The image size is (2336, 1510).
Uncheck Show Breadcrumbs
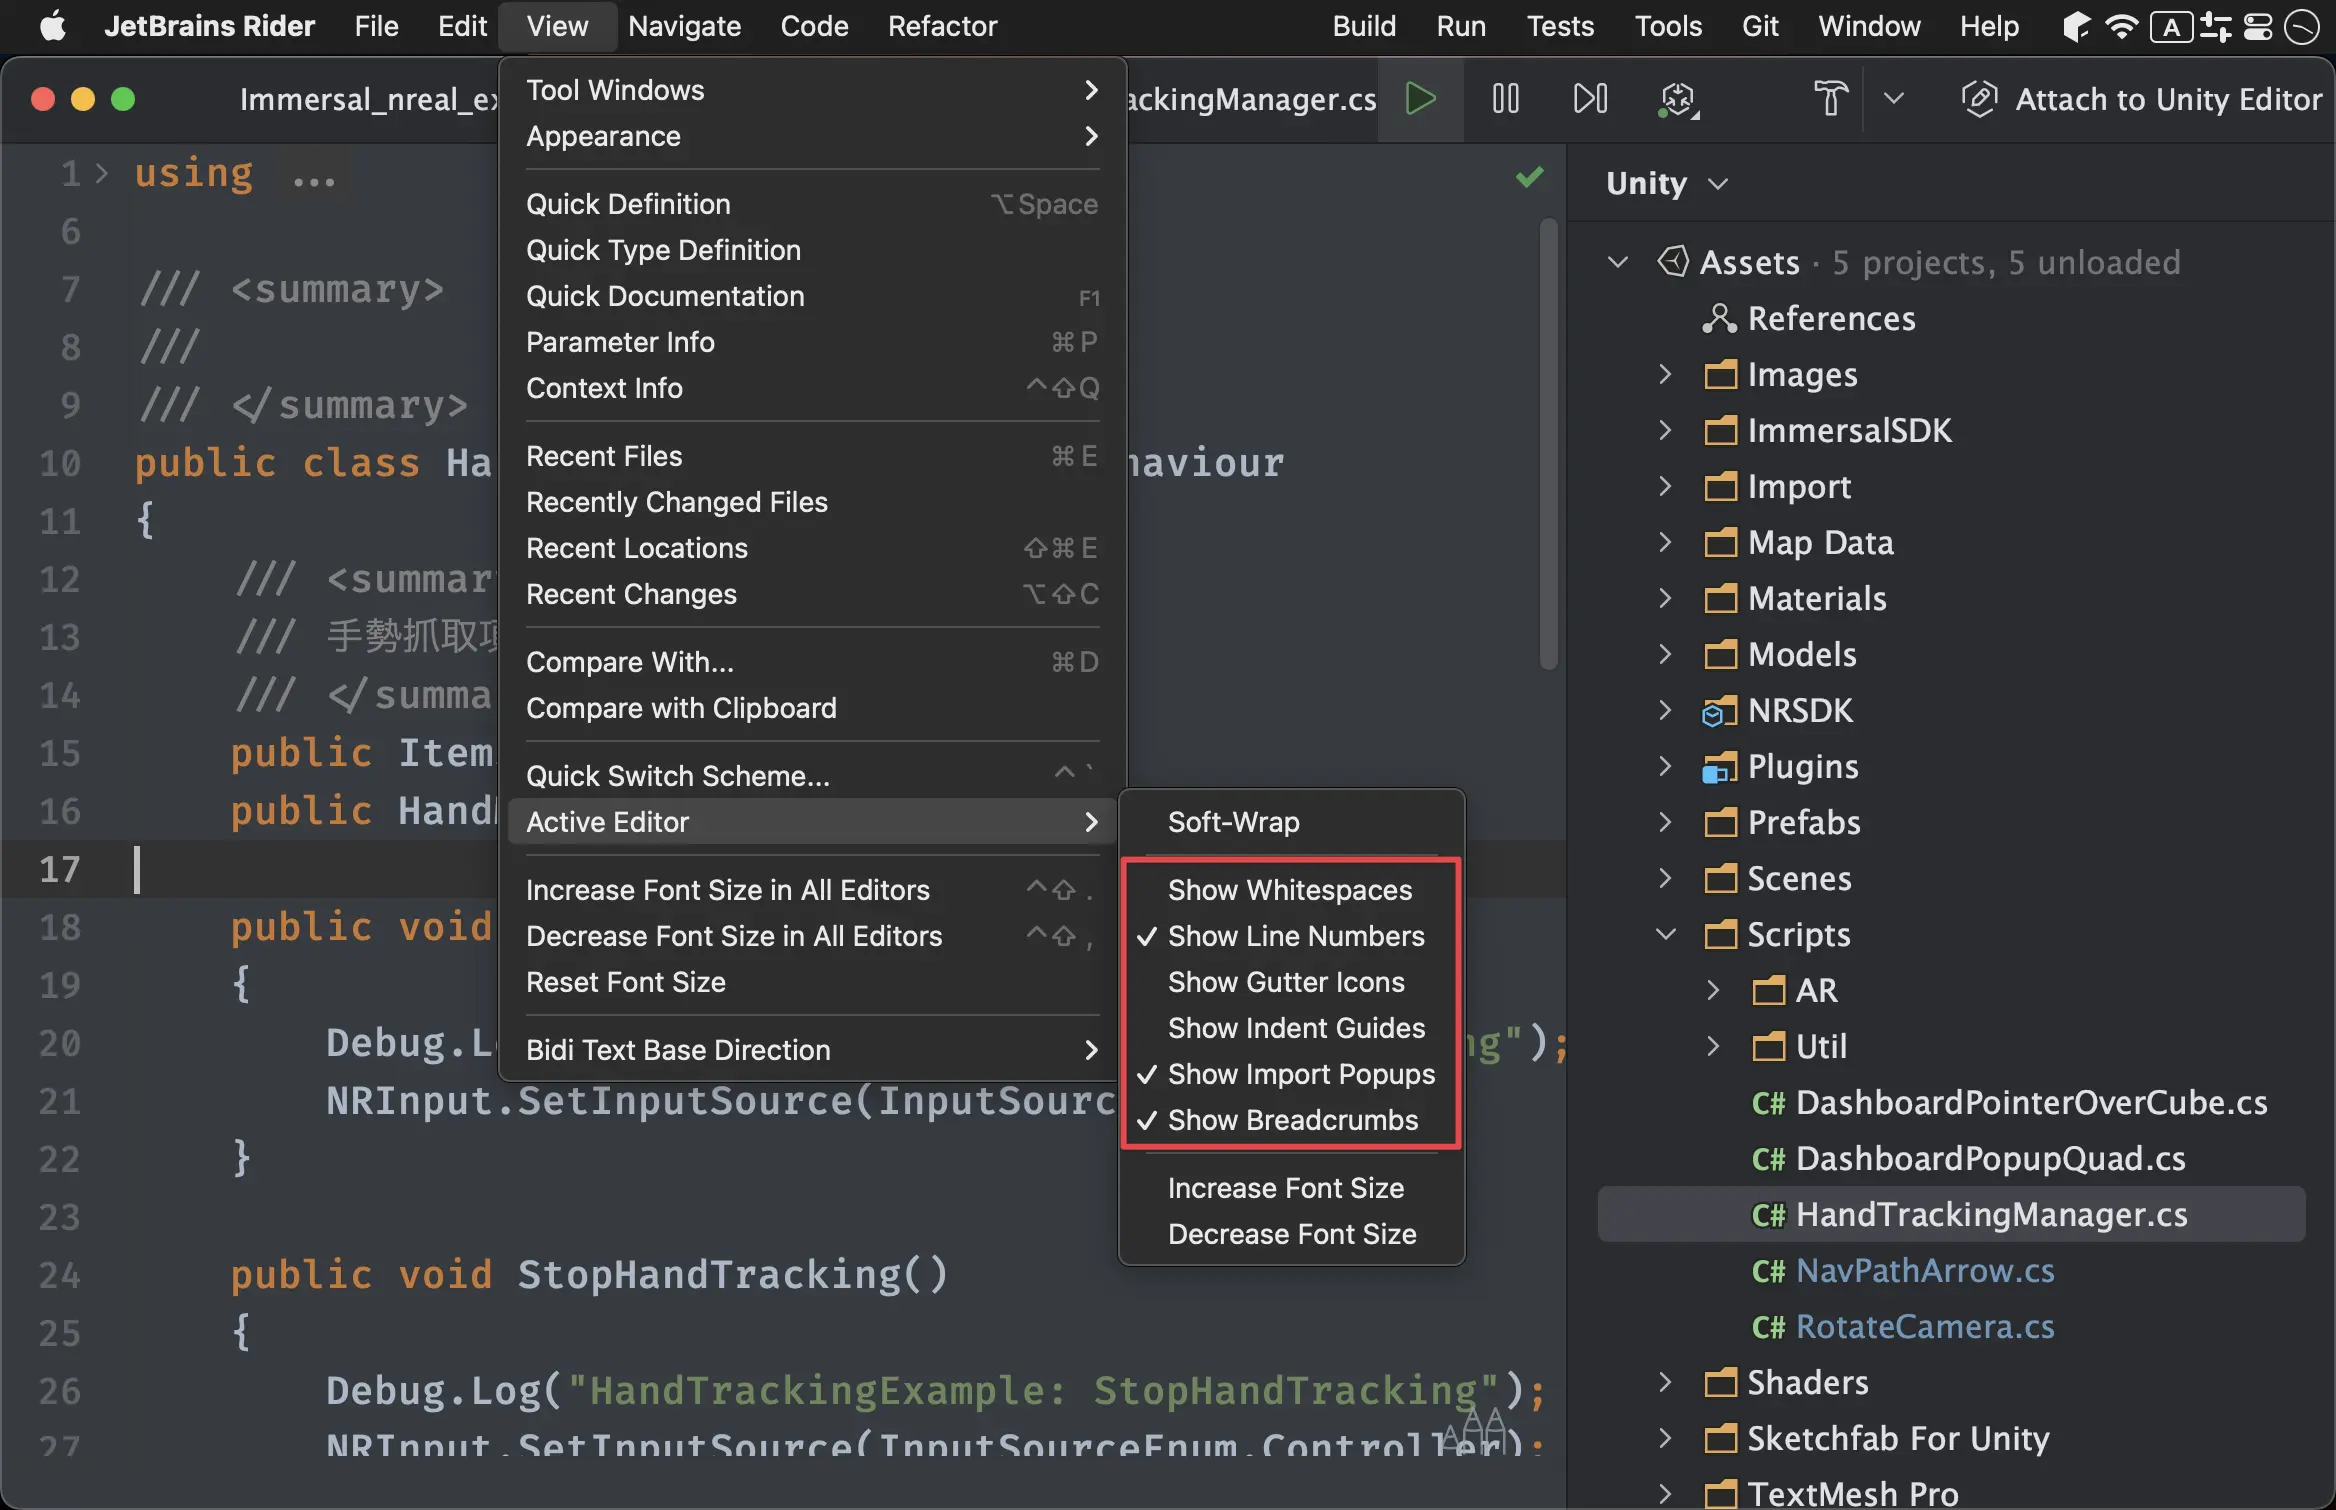click(1291, 1120)
